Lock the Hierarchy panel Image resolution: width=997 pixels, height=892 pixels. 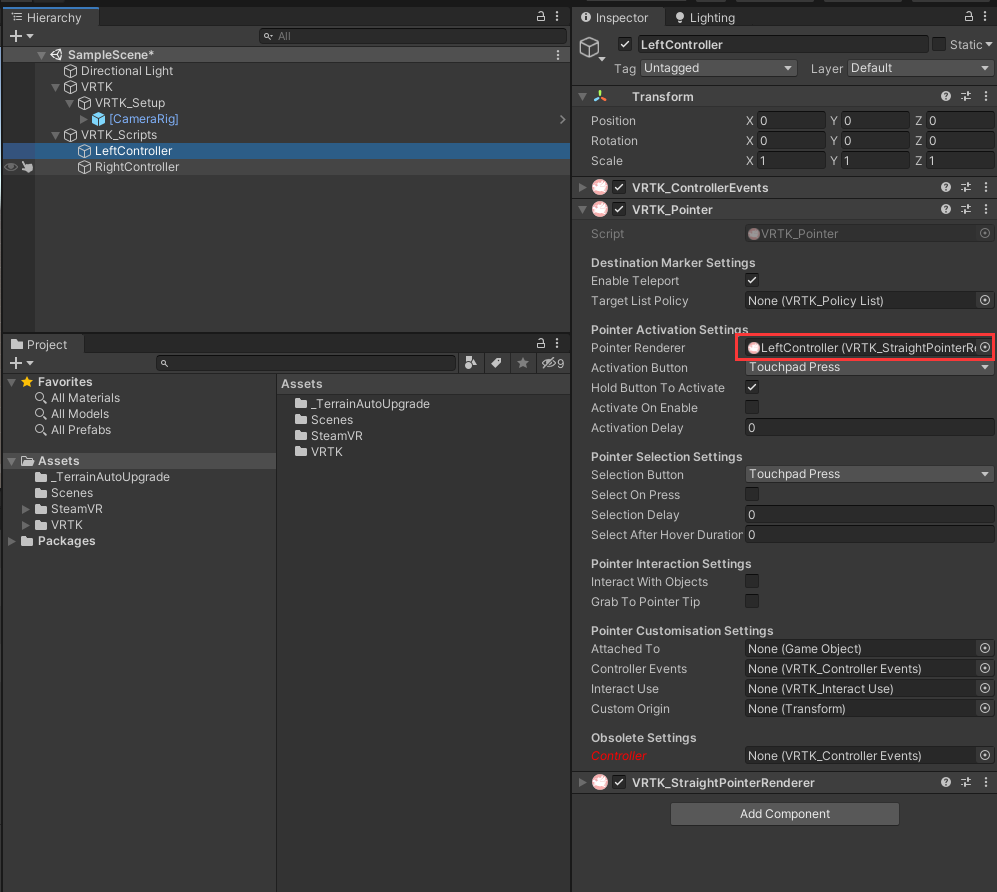(540, 17)
